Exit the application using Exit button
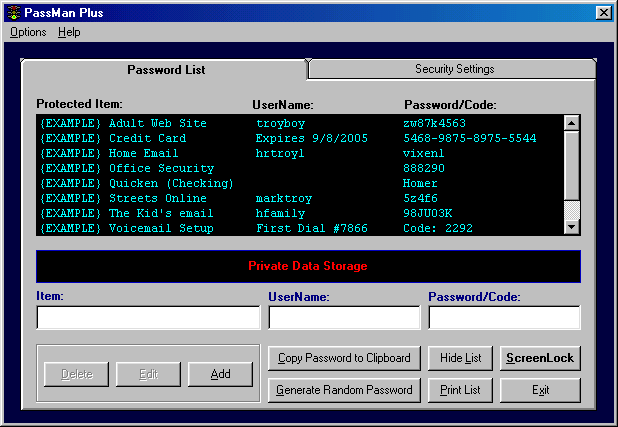Screen dimensions: 618x427 [x=540, y=390]
